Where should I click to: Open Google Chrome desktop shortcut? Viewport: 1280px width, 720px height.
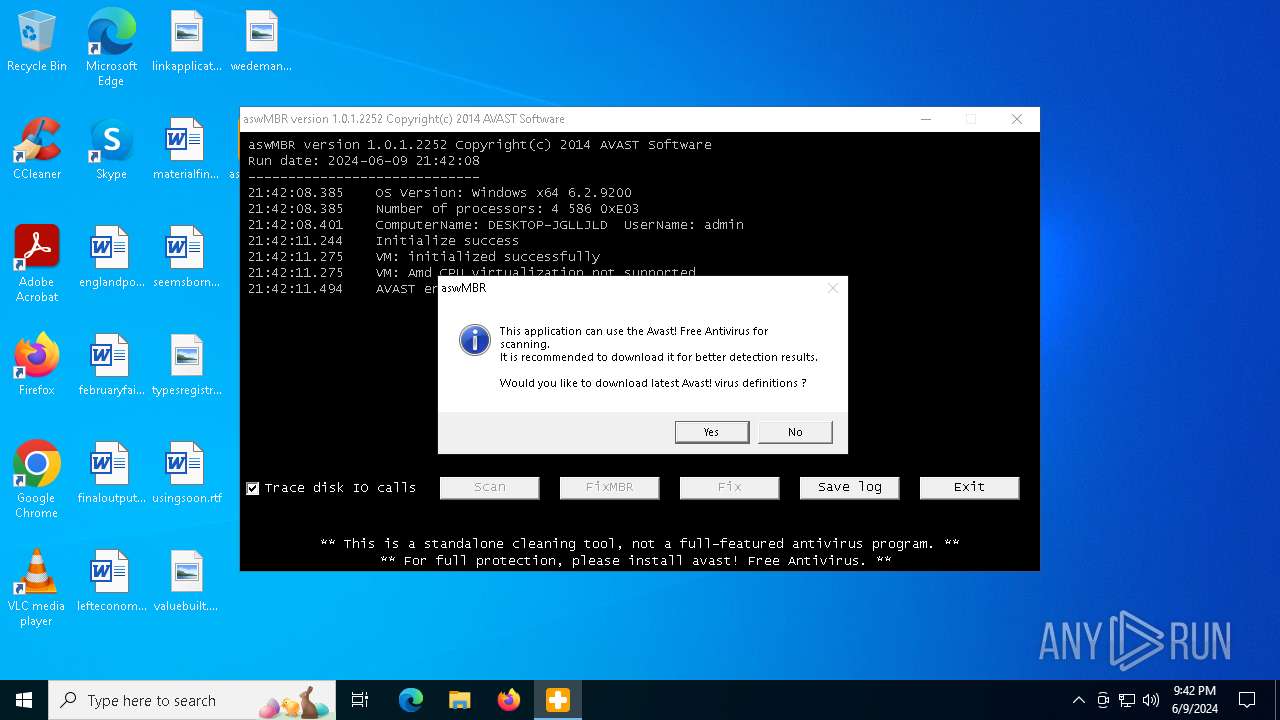tap(37, 480)
